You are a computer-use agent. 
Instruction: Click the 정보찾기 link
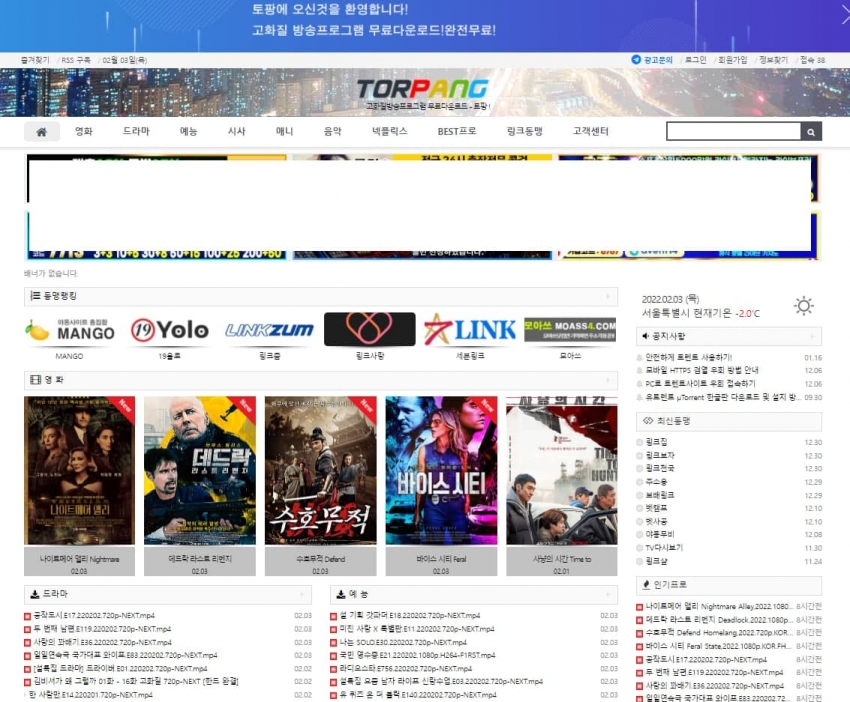pyautogui.click(x=774, y=60)
